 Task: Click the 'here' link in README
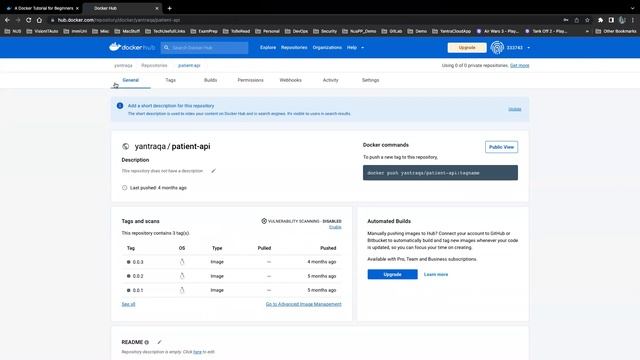click(x=198, y=352)
